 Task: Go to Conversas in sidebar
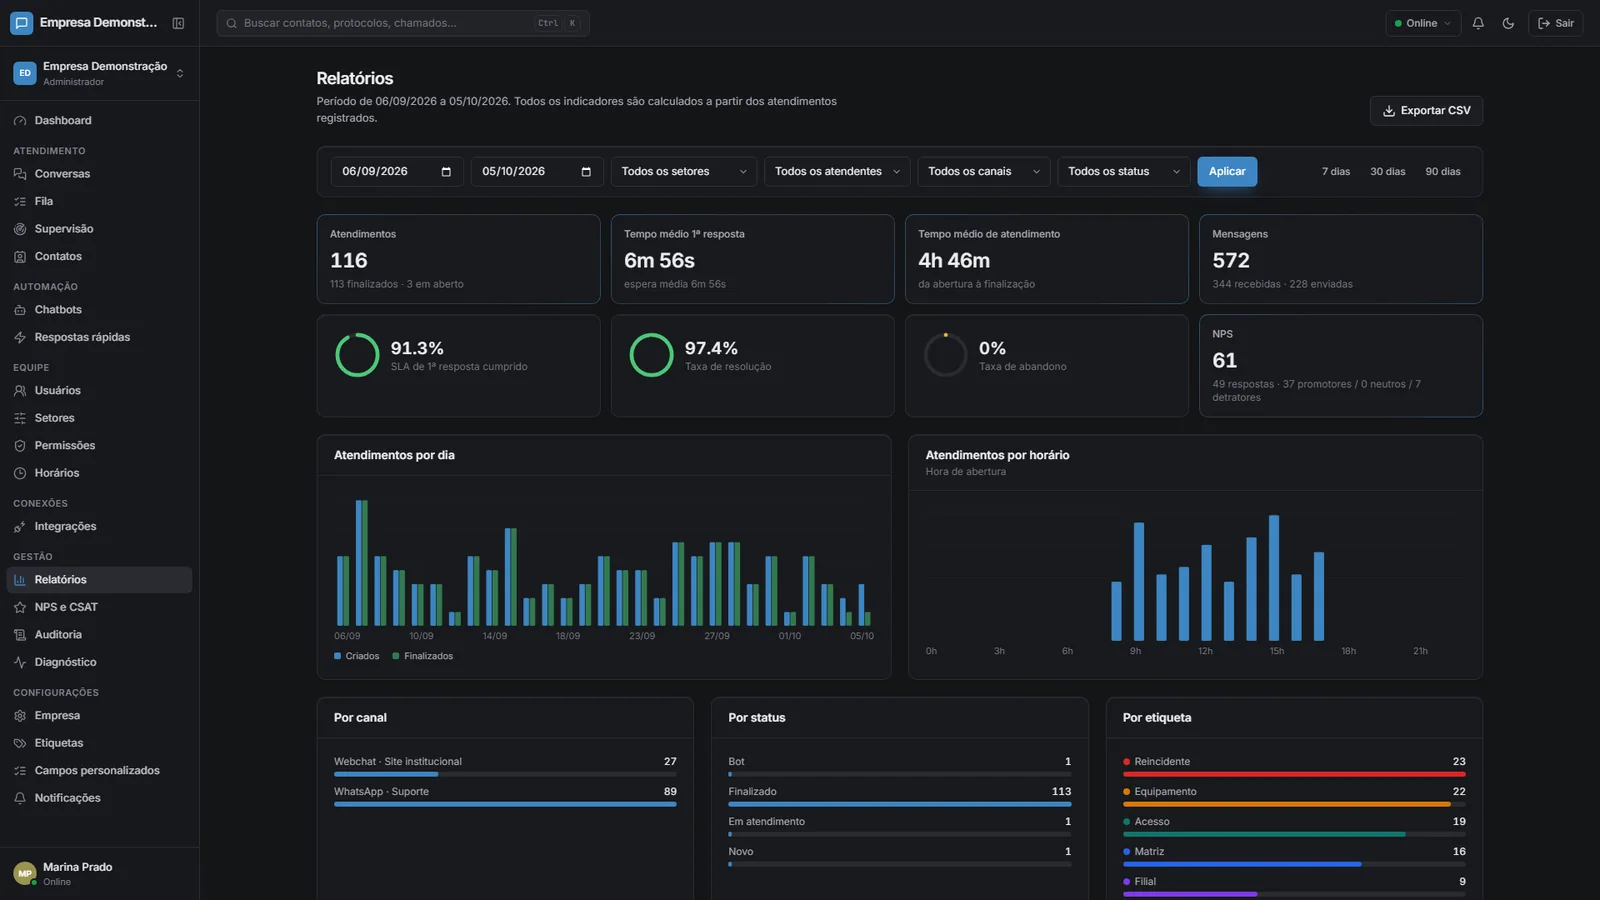click(99, 174)
